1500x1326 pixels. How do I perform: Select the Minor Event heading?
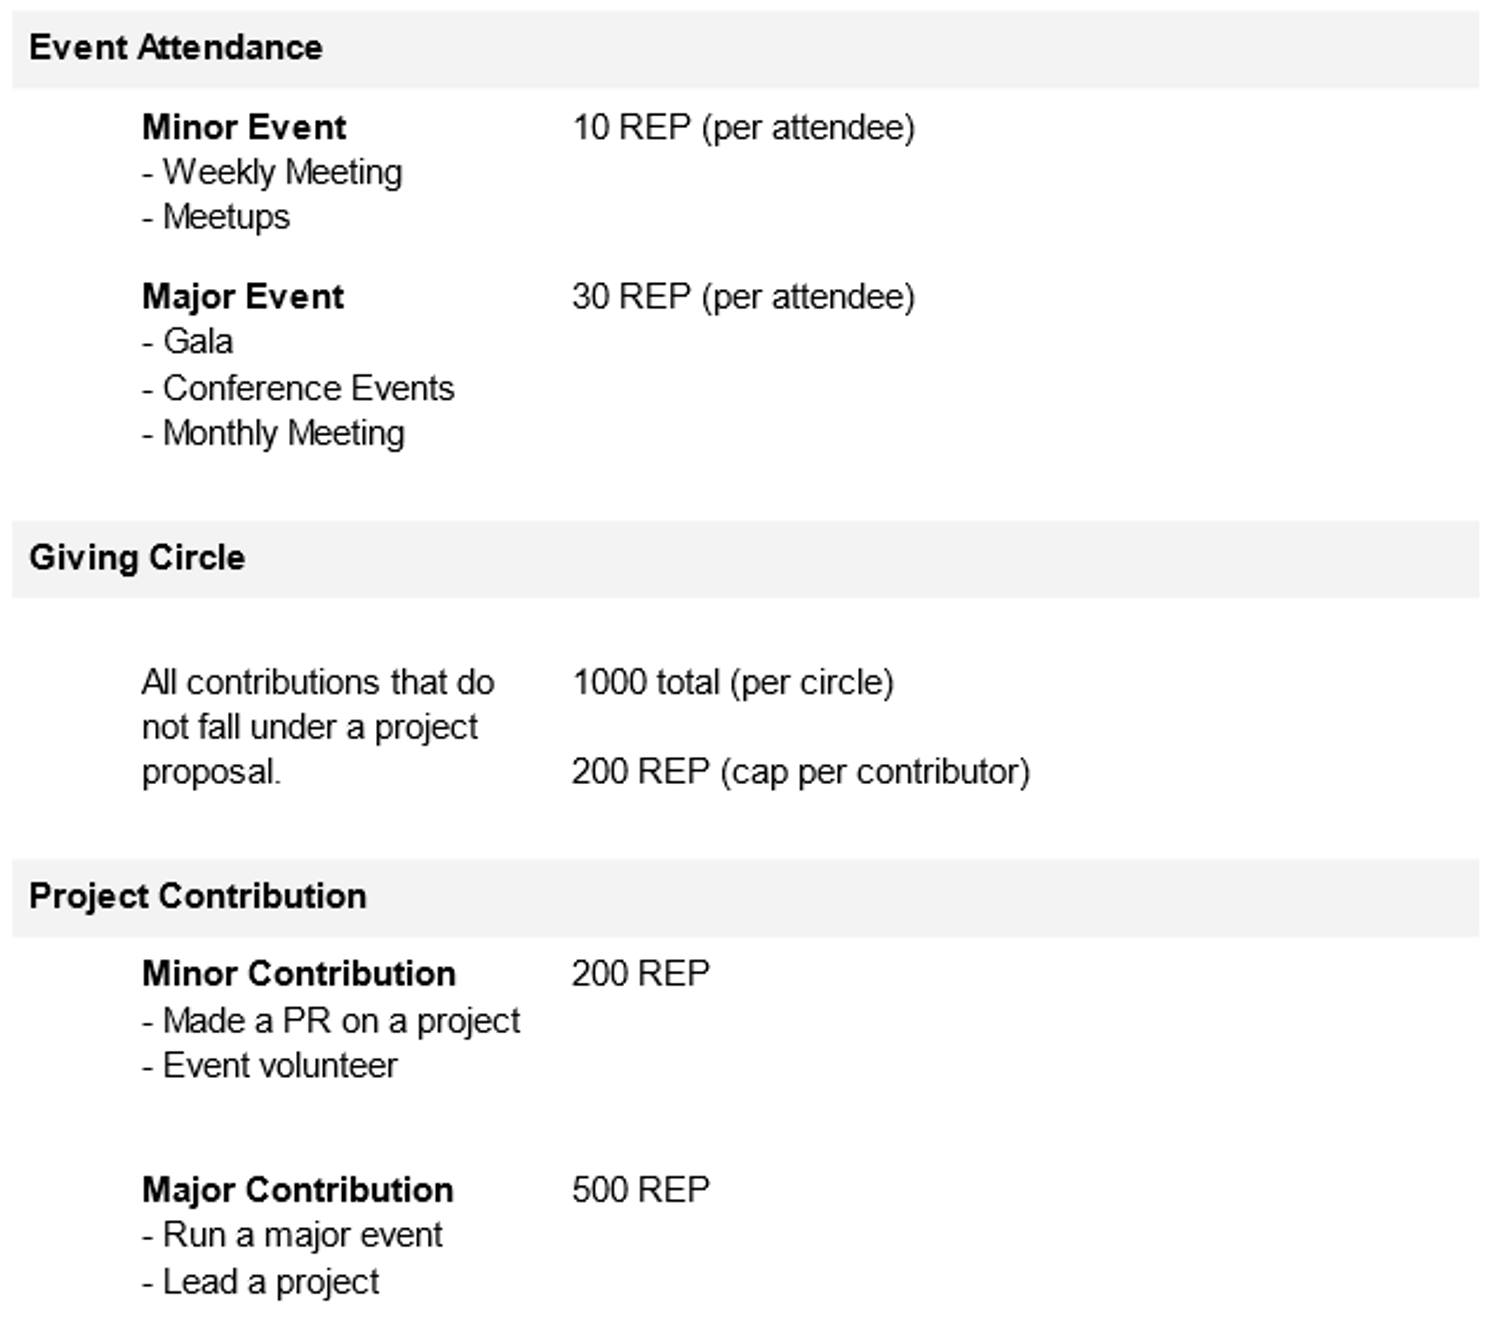pos(244,127)
